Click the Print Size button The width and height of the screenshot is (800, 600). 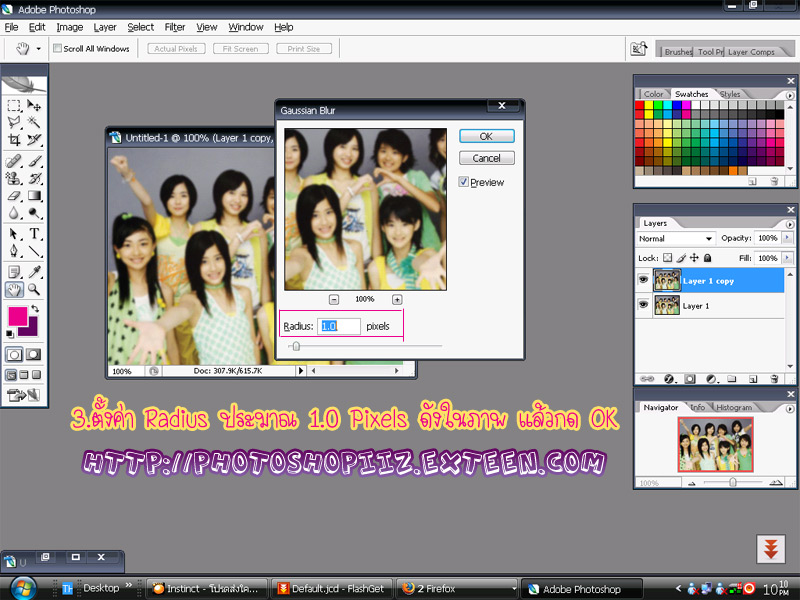pyautogui.click(x=304, y=48)
